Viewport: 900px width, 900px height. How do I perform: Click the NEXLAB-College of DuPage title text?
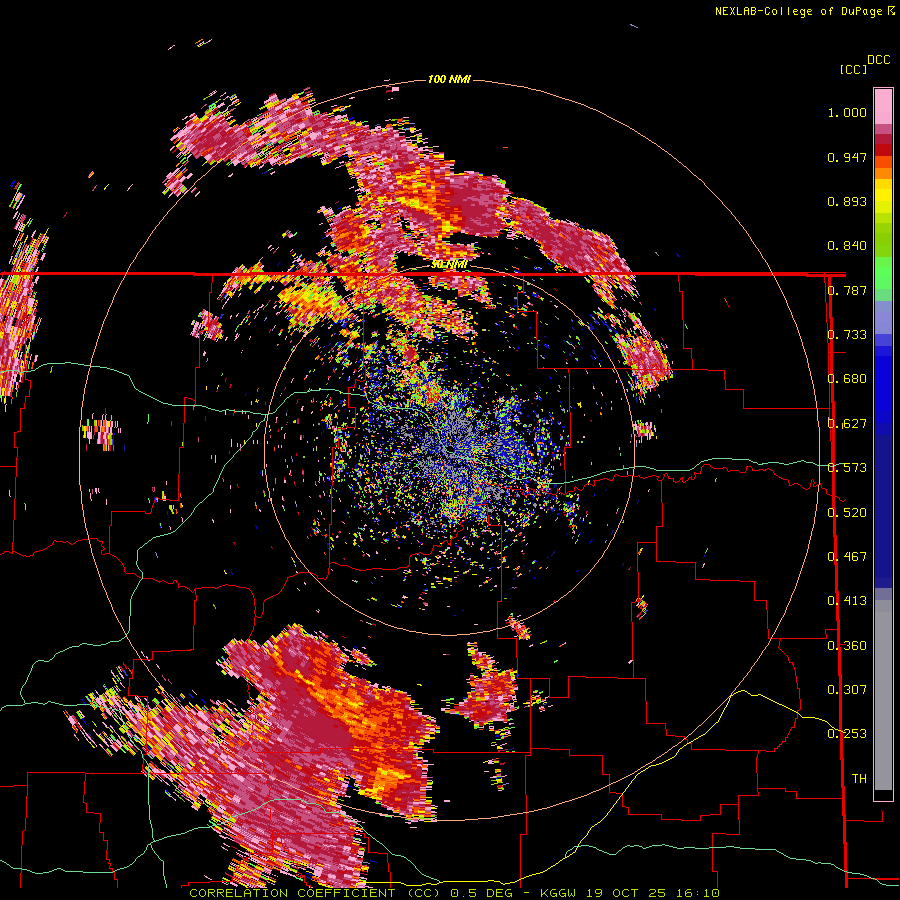point(798,11)
